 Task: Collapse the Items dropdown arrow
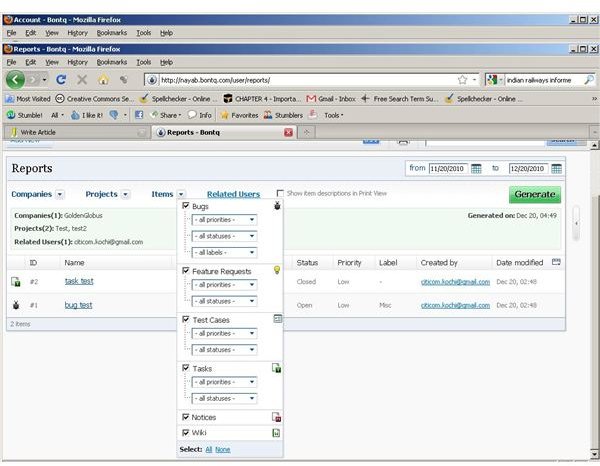181,194
